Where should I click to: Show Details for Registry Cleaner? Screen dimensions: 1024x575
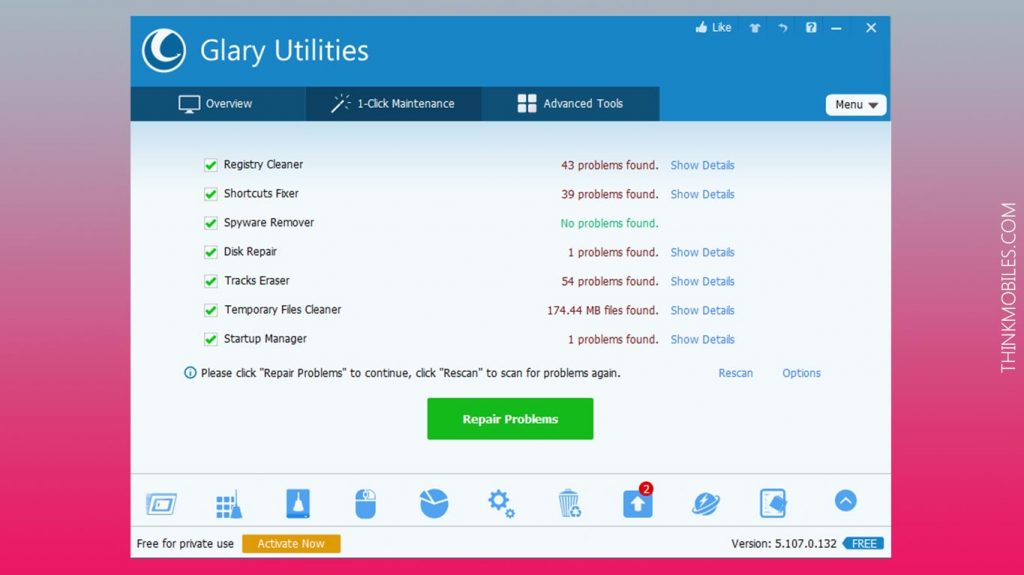coord(702,165)
